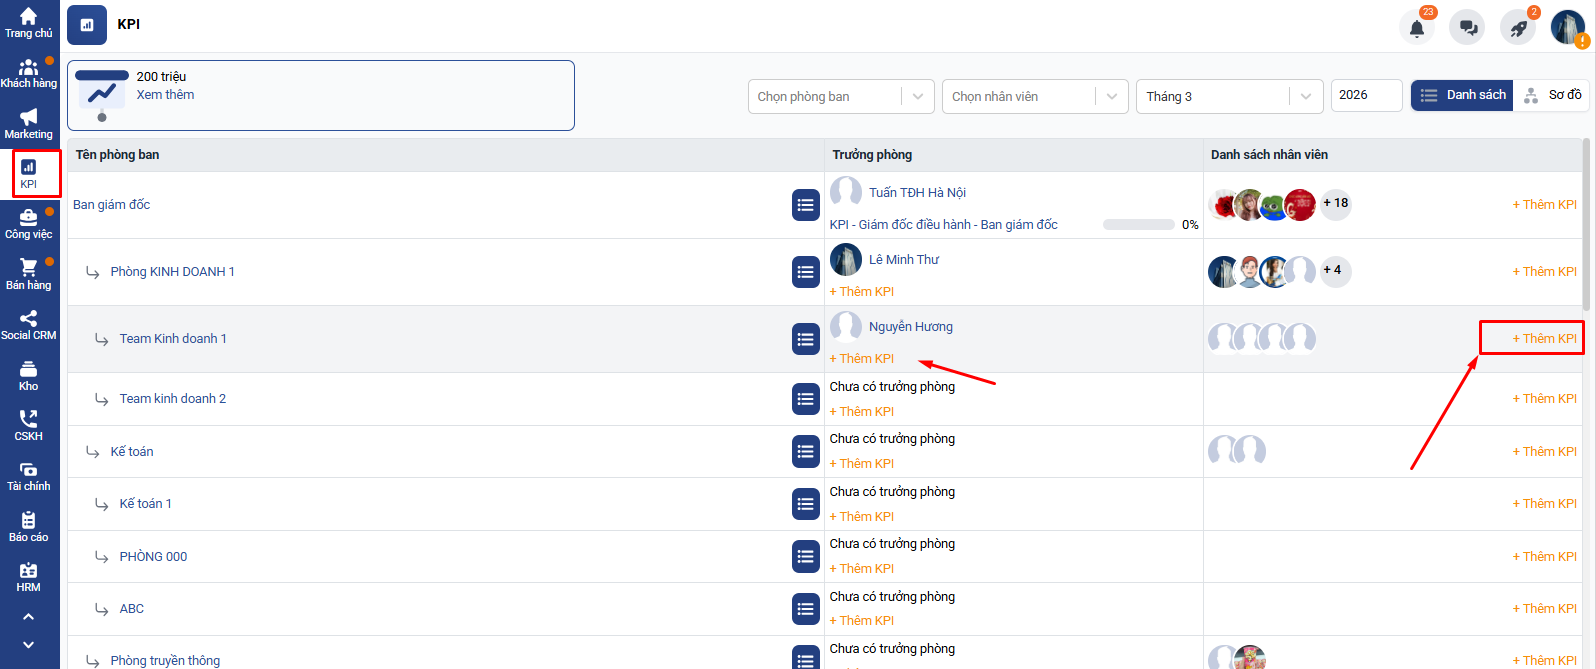Image resolution: width=1596 pixels, height=669 pixels.
Task: Click Thêm KPI under Nguyễn Hương
Action: tap(862, 359)
